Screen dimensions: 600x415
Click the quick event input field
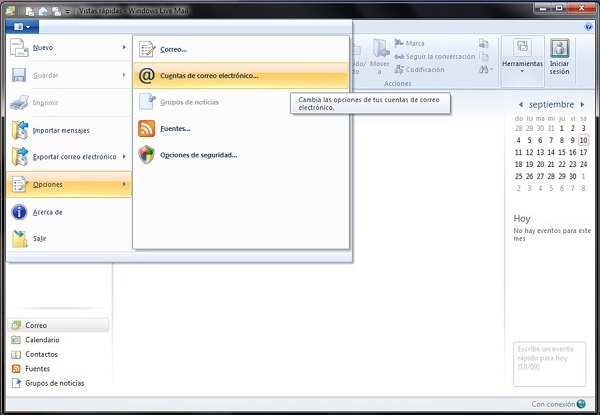[x=549, y=364]
